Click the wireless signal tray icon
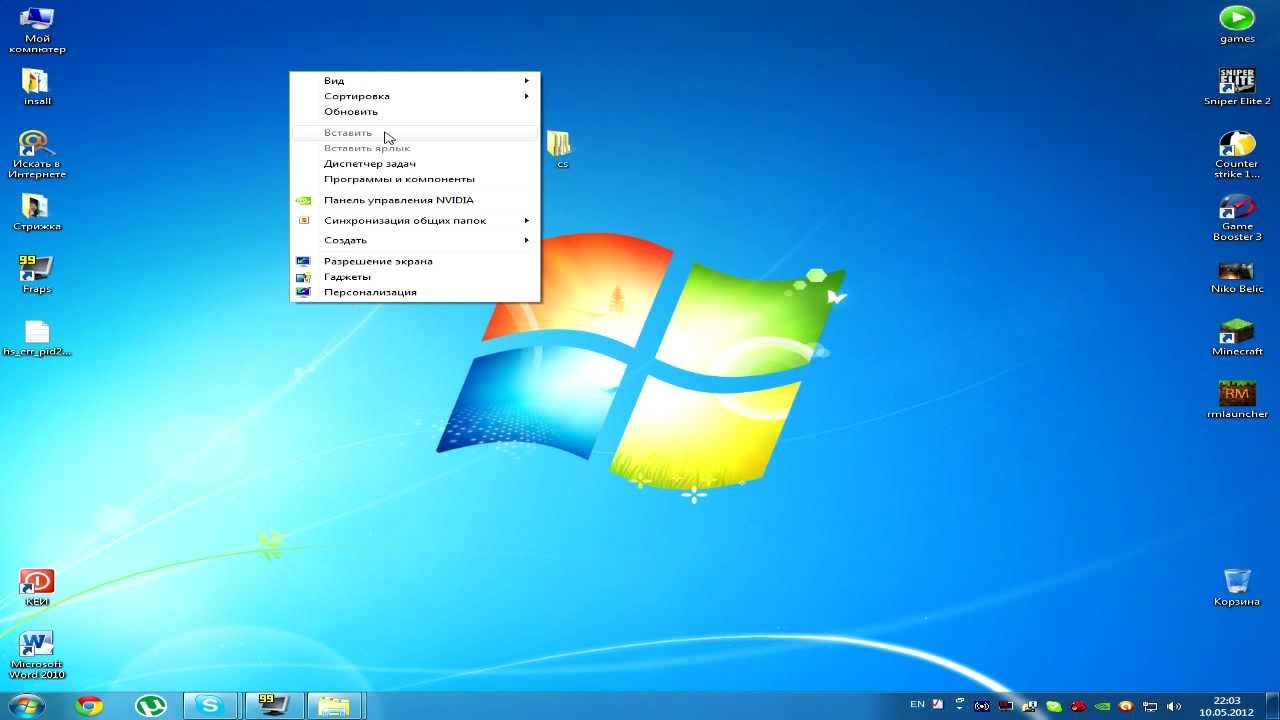Screen dimensions: 1280x720 click(982, 706)
